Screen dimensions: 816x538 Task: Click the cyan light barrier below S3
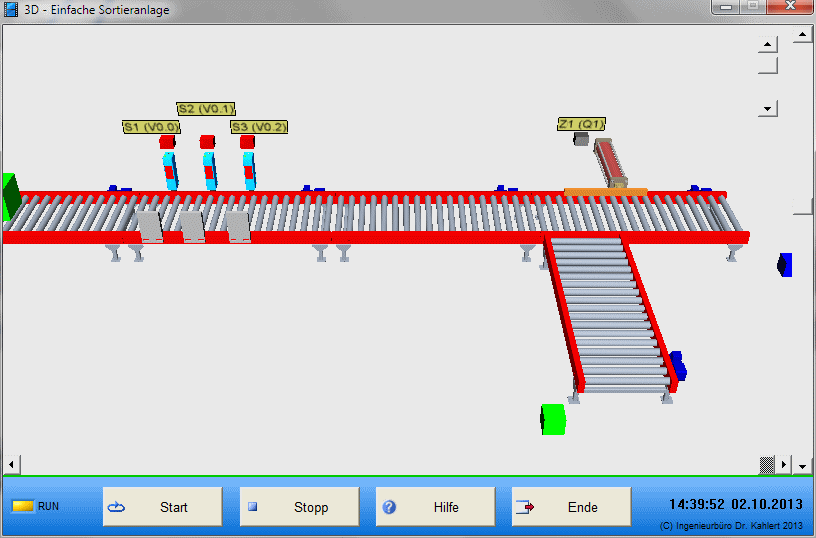click(x=249, y=171)
